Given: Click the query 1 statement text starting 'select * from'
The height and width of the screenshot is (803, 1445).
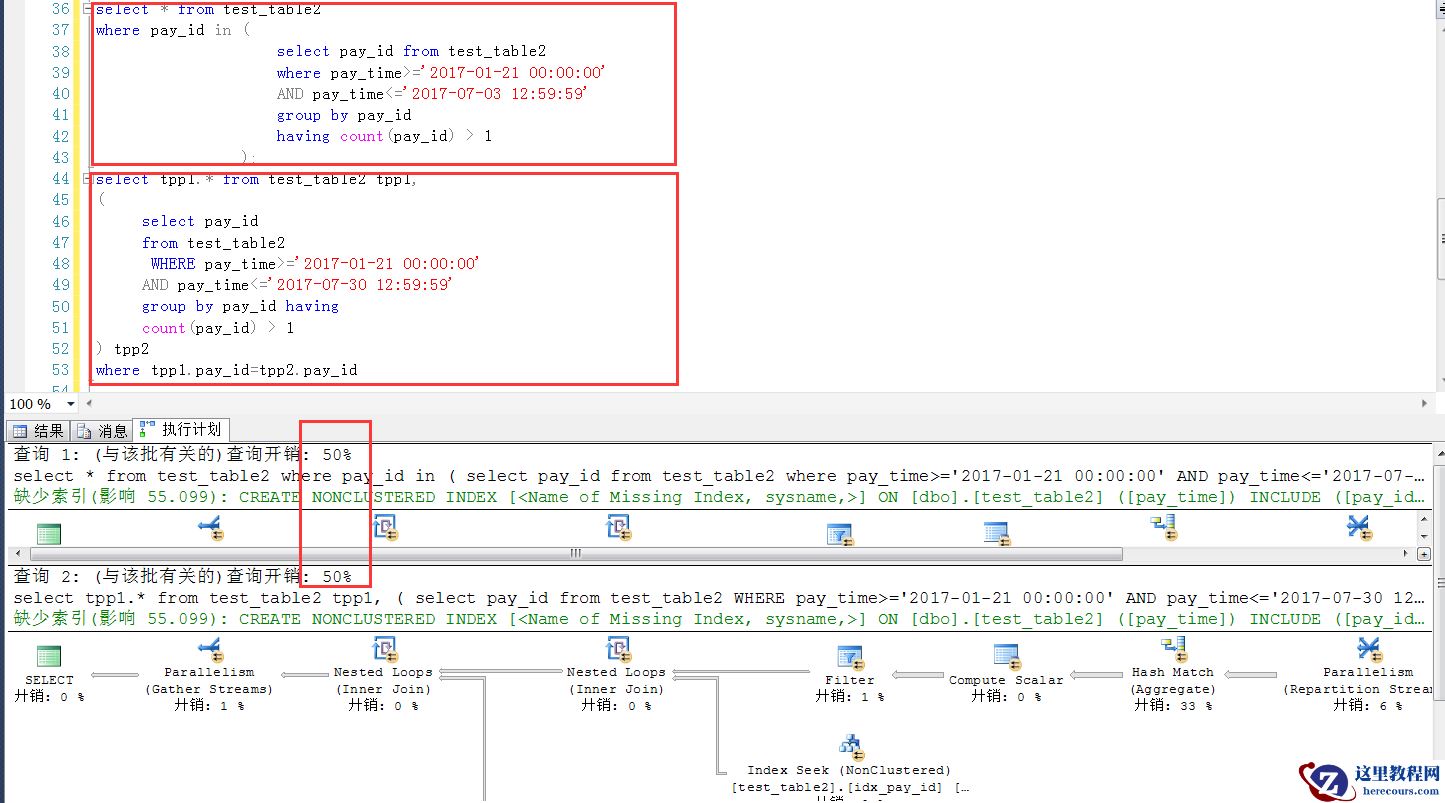Looking at the screenshot, I should (x=720, y=476).
